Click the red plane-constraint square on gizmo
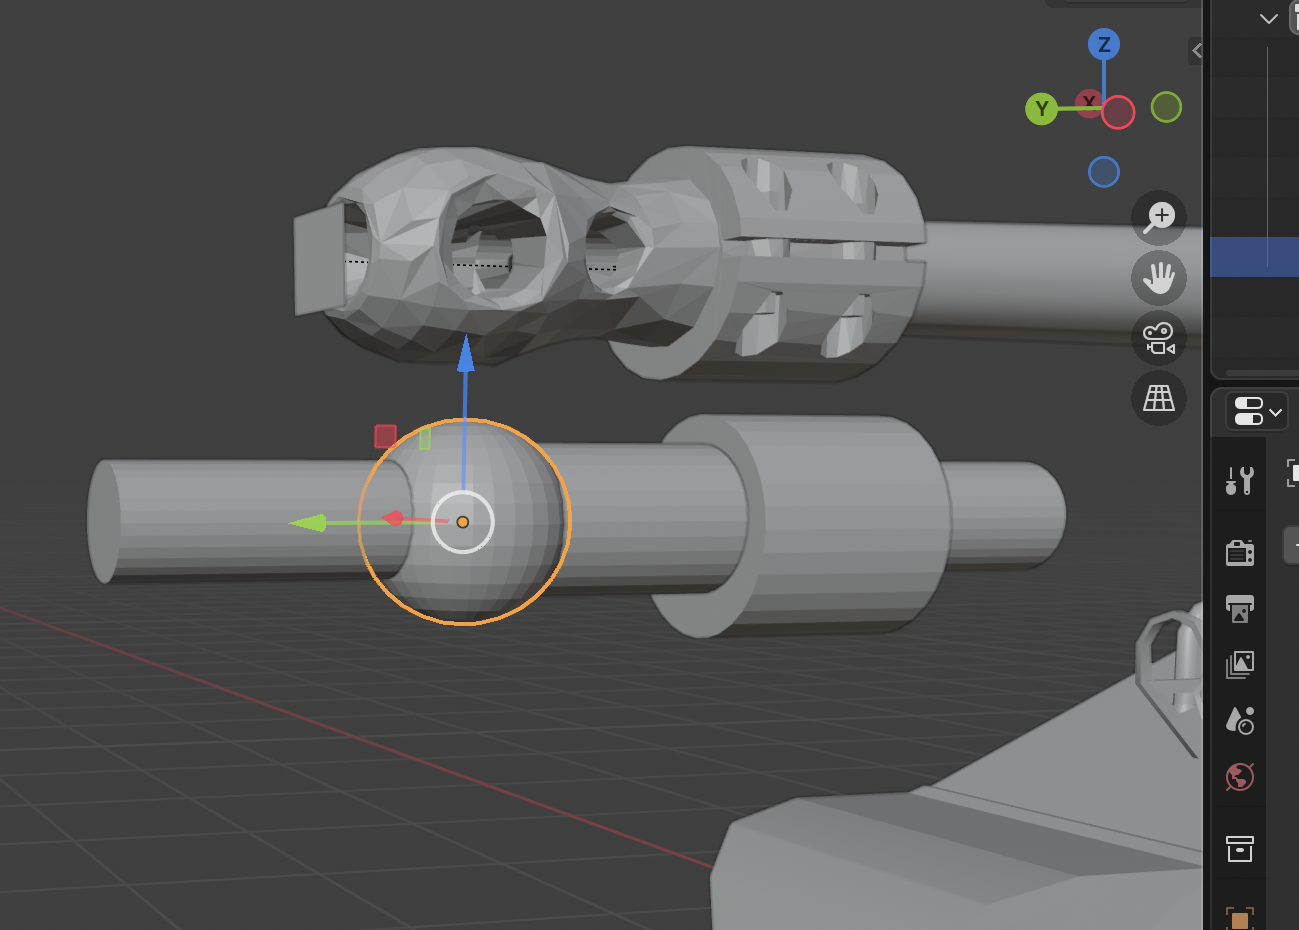The width and height of the screenshot is (1299, 930). click(x=385, y=436)
